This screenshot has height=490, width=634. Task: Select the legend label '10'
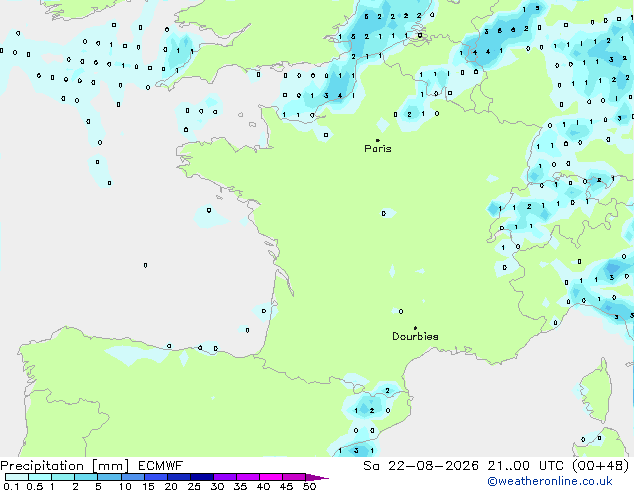click(125, 486)
